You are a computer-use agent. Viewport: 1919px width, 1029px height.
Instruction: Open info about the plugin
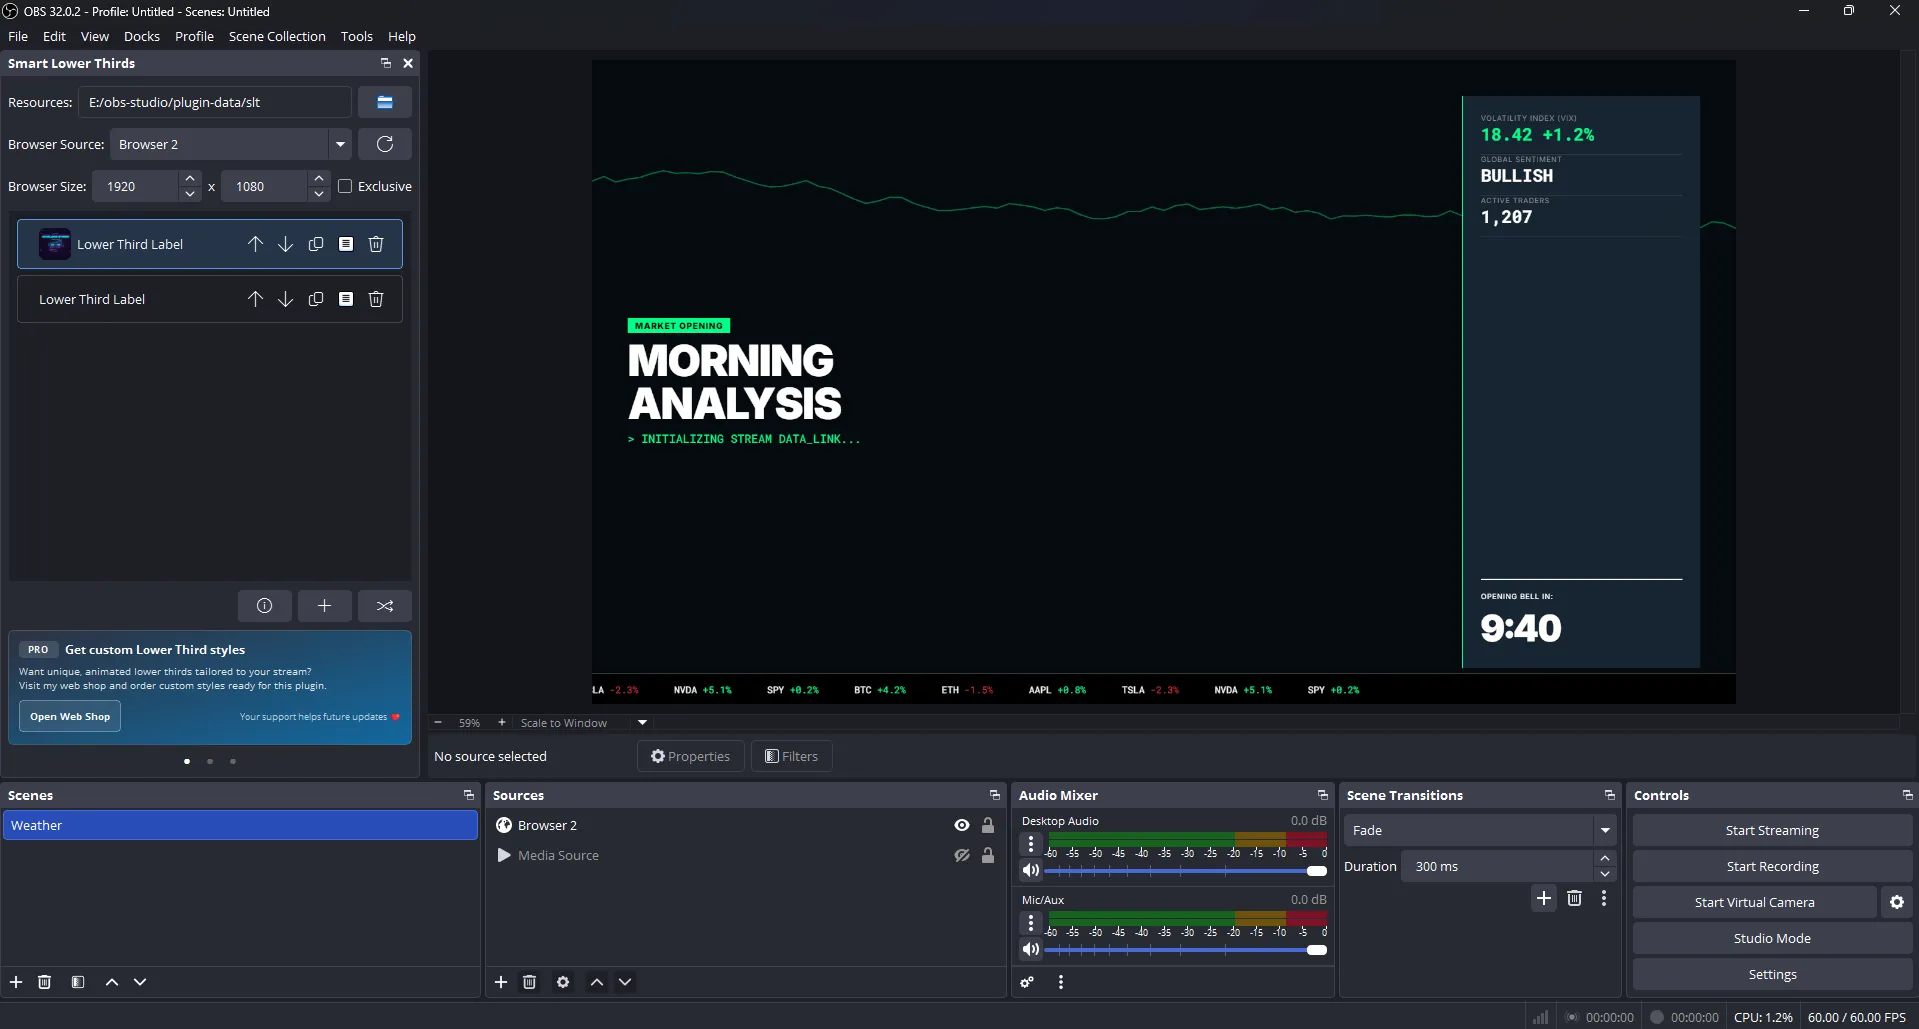(x=264, y=605)
